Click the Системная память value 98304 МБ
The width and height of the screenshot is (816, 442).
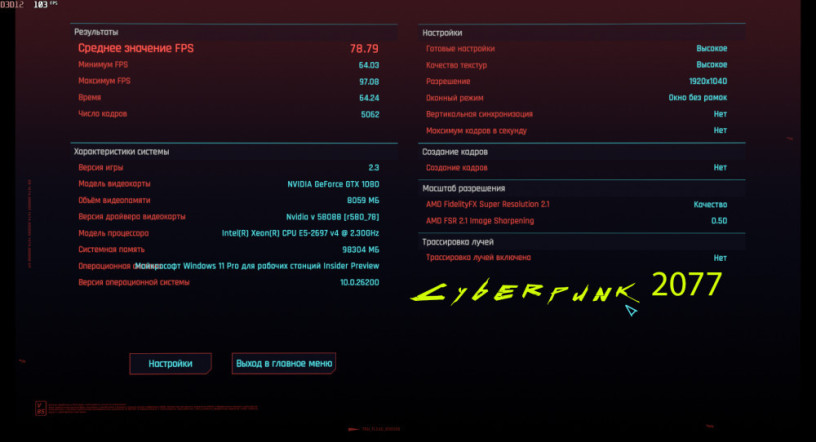point(360,250)
